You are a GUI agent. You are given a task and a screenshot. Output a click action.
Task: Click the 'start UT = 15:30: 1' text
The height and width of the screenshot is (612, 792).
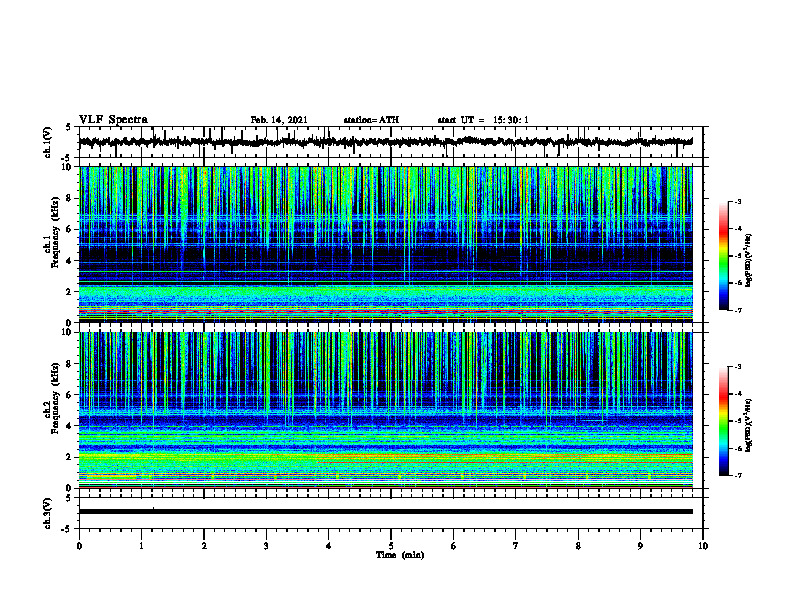click(x=483, y=120)
